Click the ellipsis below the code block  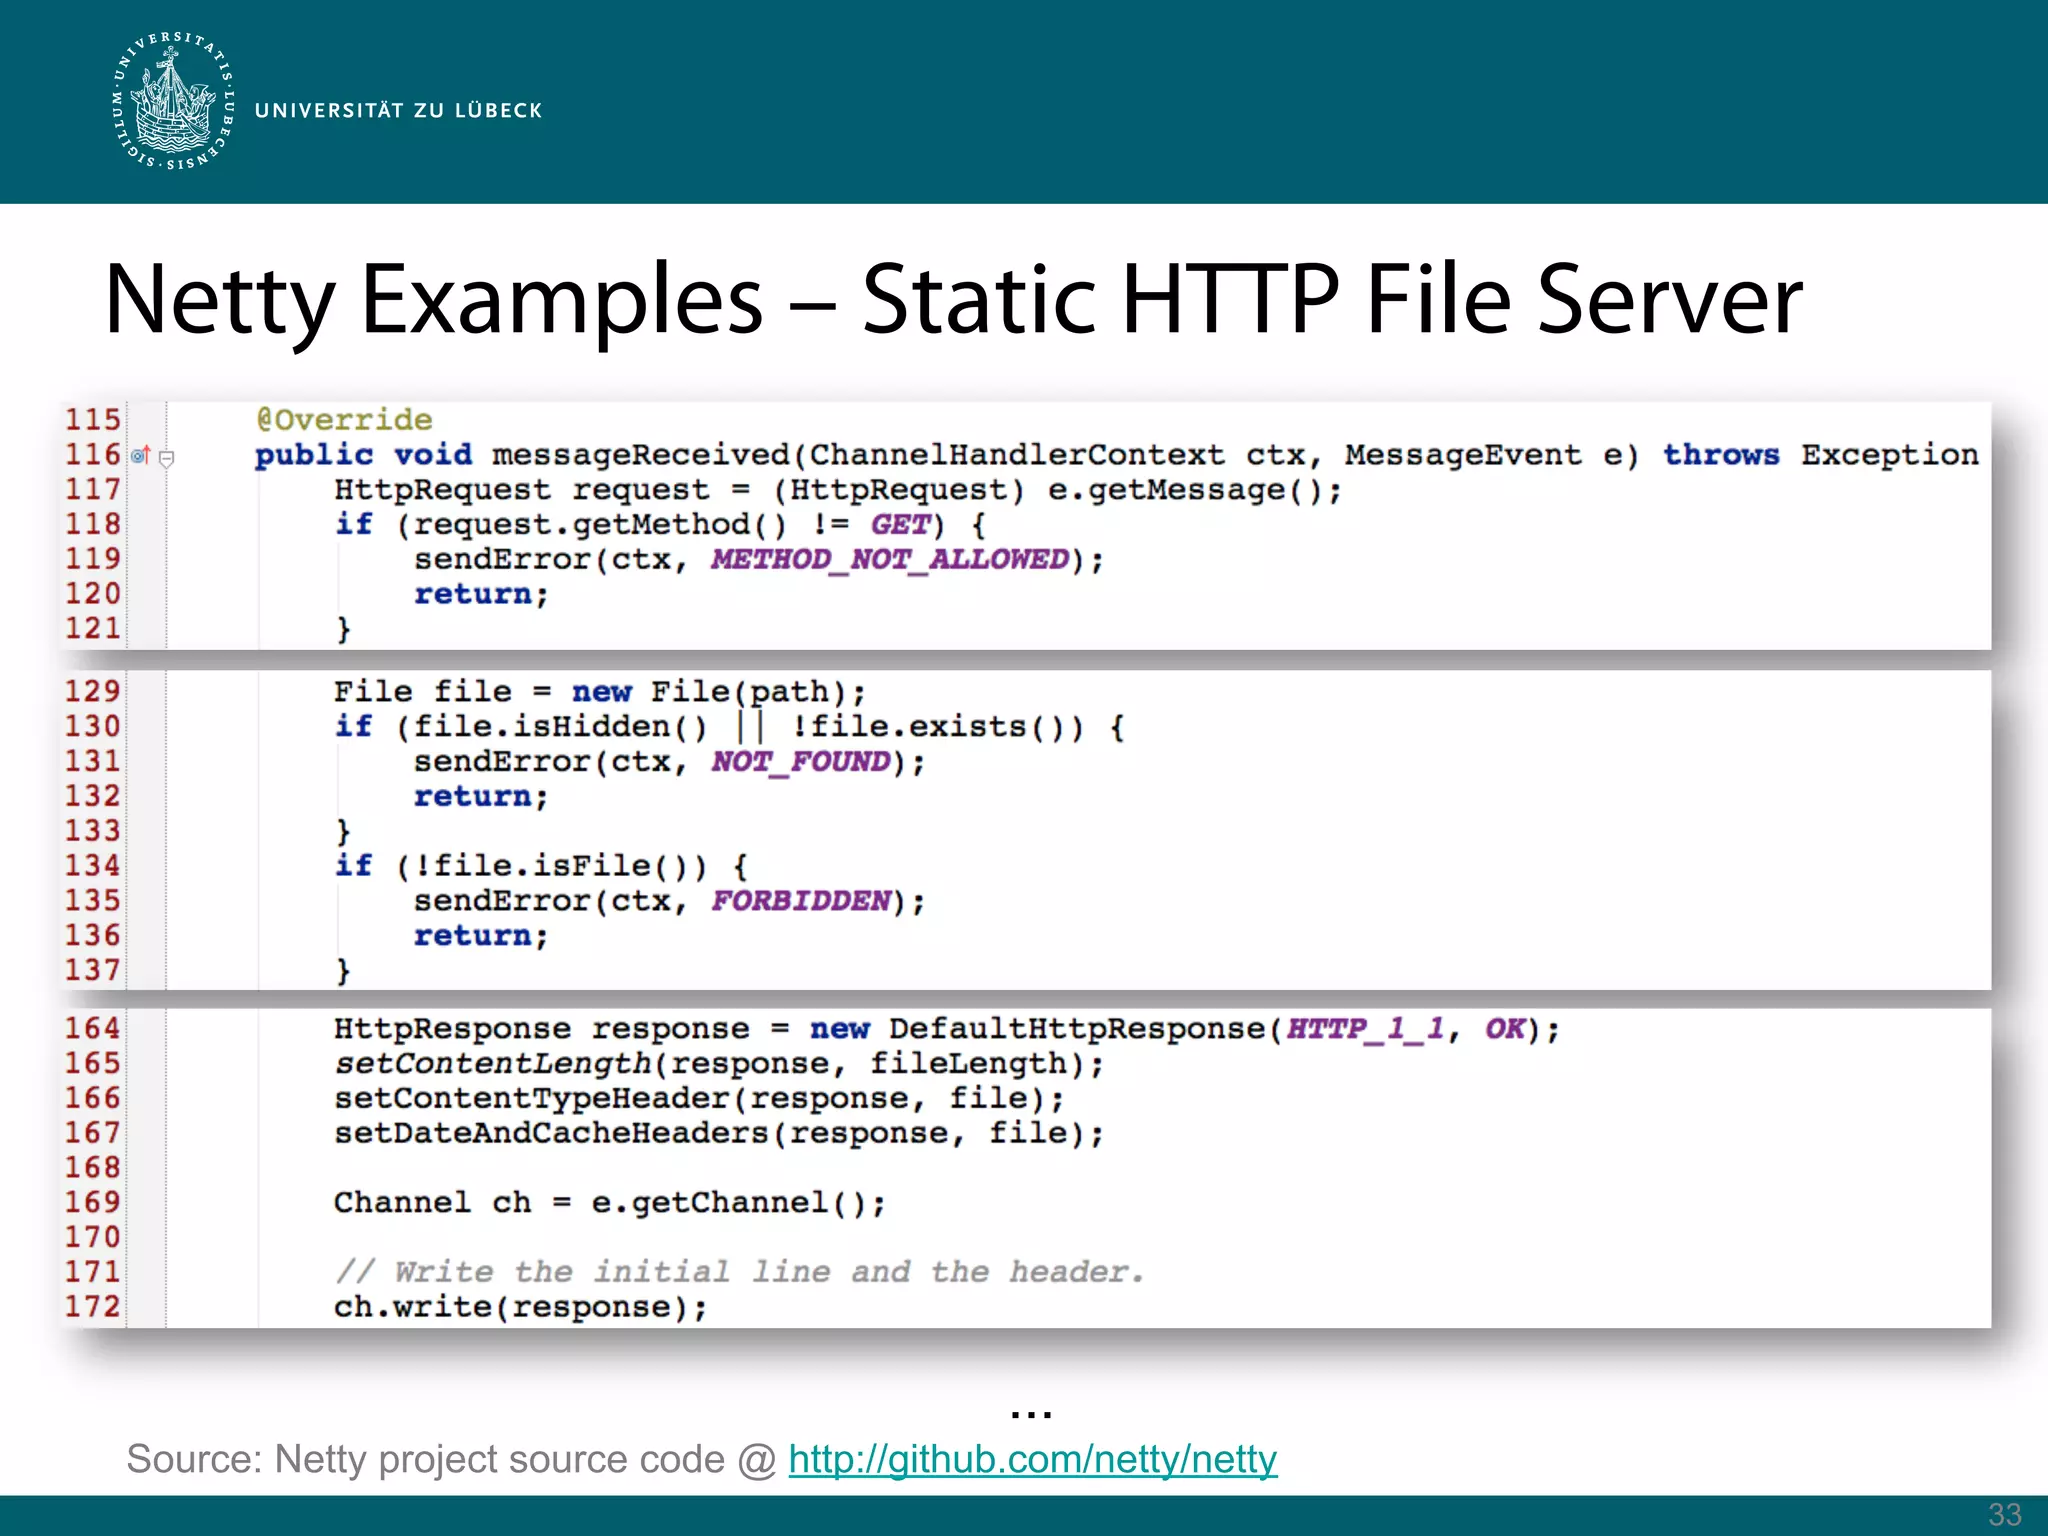(x=1031, y=1413)
